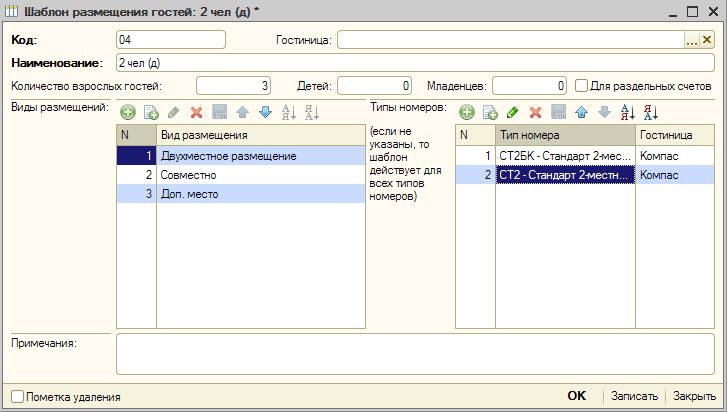Click the Гостиница input field
The image size is (727, 412).
coord(511,40)
